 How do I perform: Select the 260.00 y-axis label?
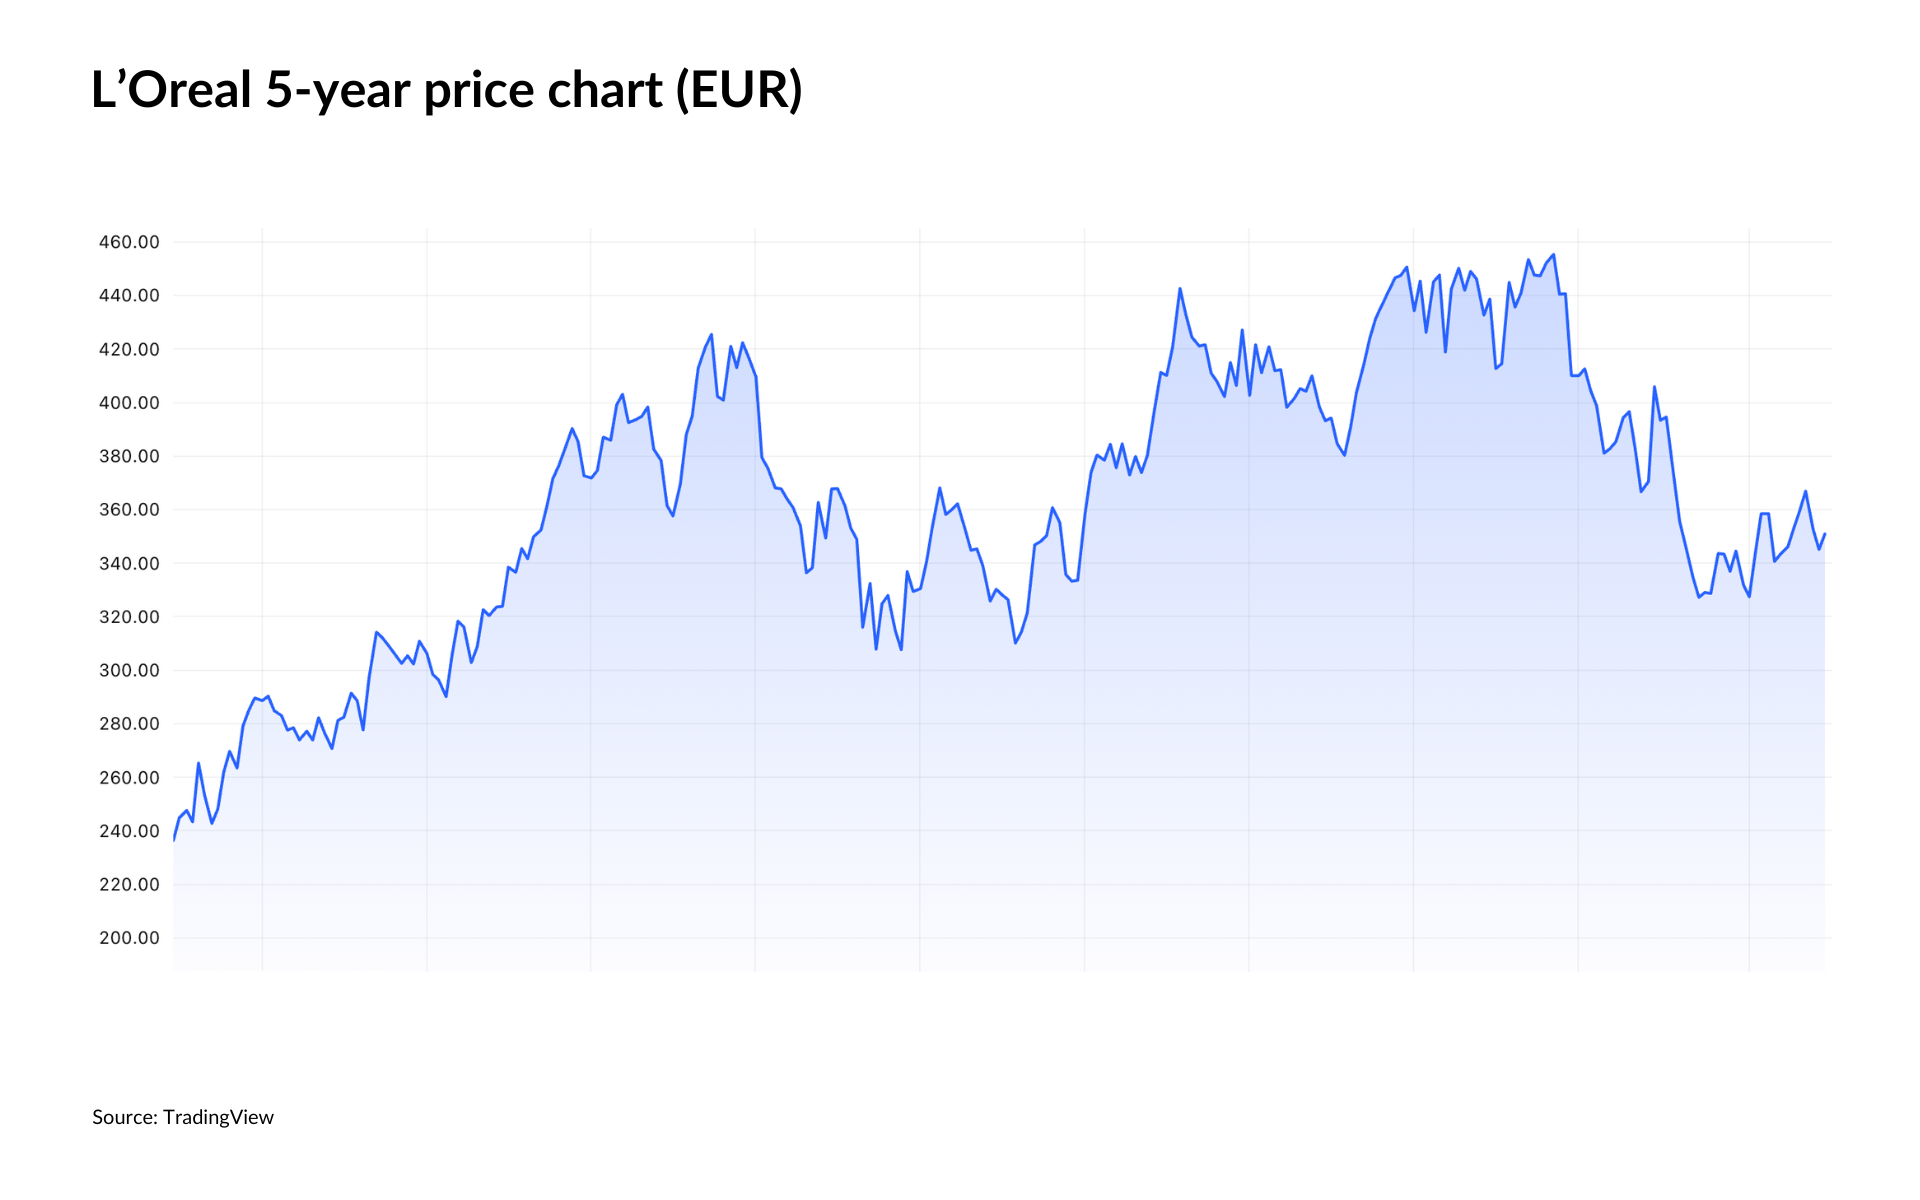(x=129, y=777)
